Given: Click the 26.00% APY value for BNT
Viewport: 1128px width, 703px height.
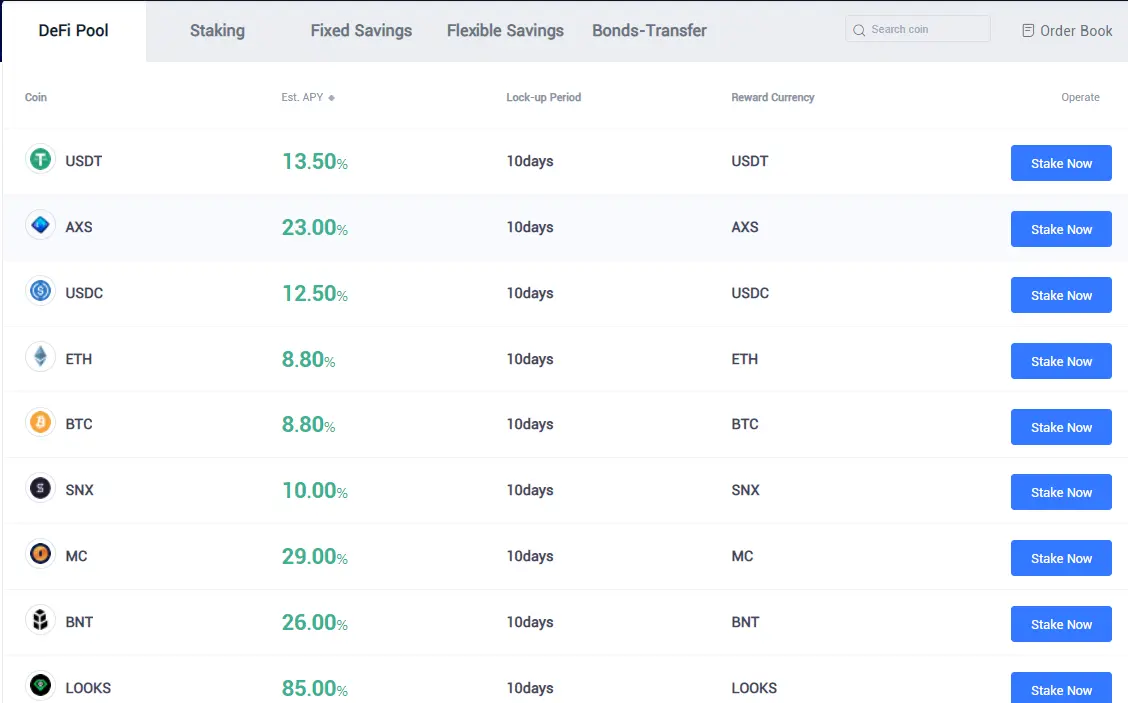Looking at the screenshot, I should (x=314, y=622).
